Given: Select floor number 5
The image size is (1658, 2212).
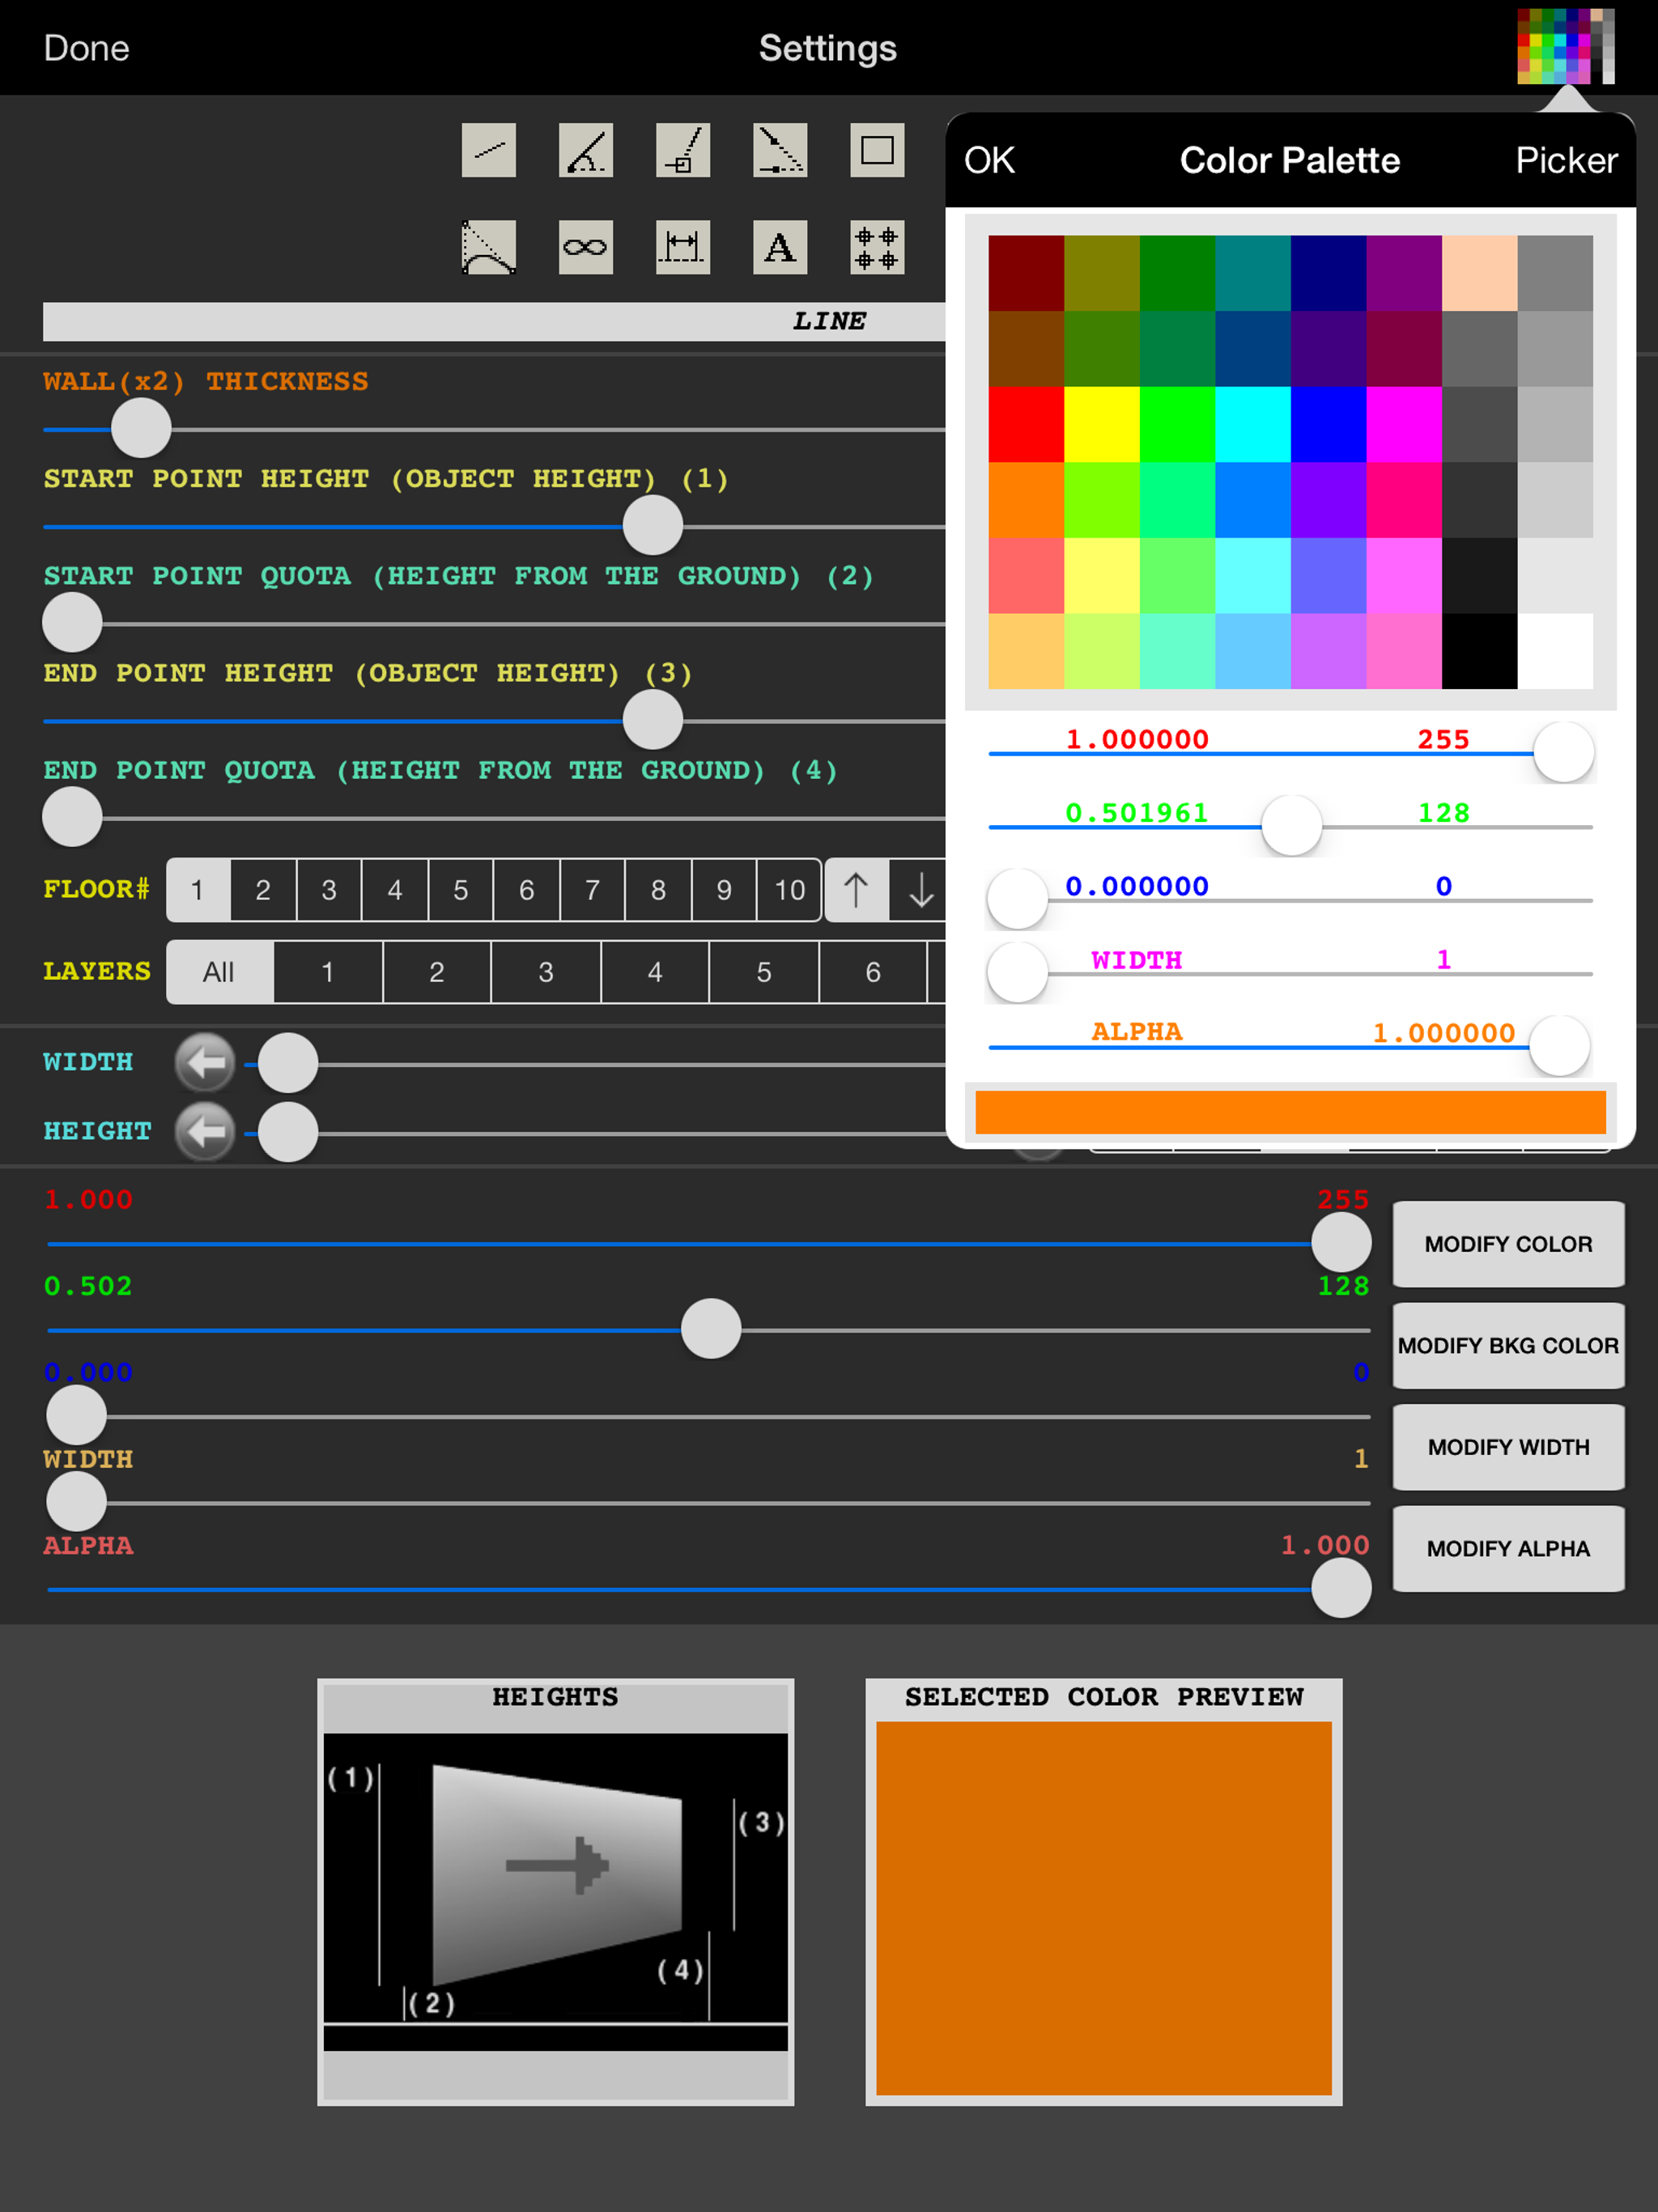Looking at the screenshot, I should 460,889.
